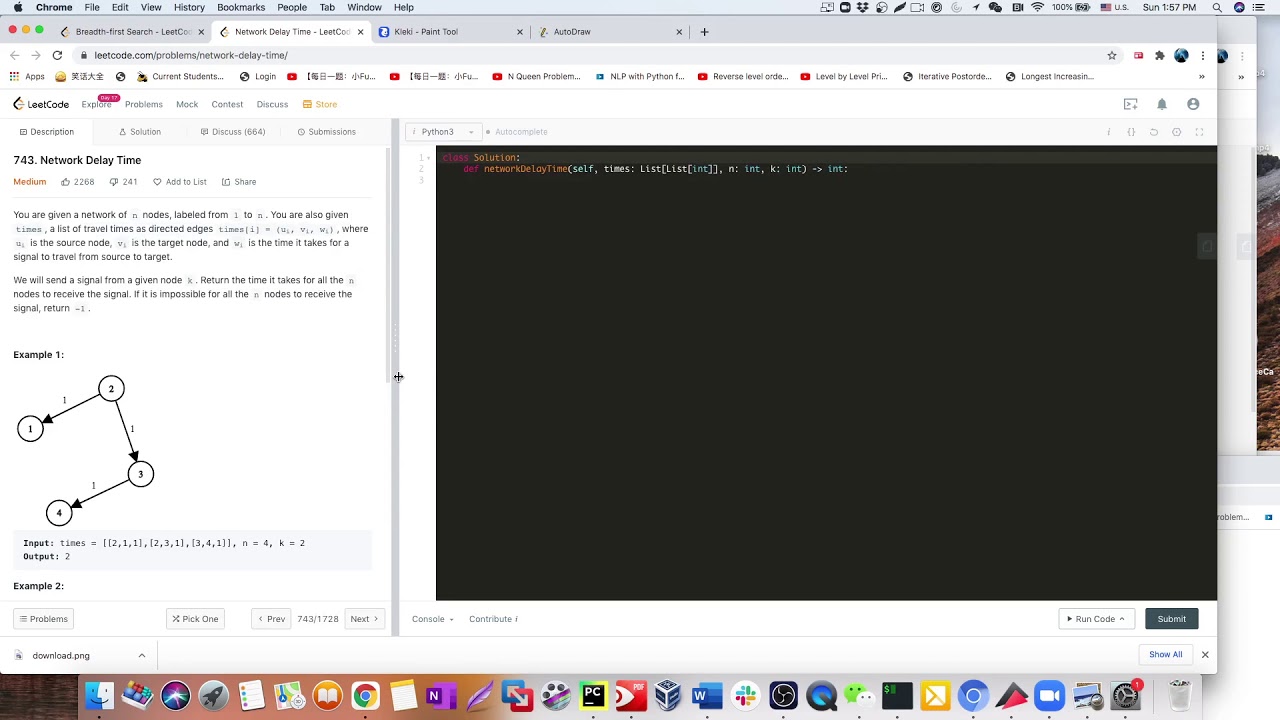Screen dimensions: 1280x720
Task: Open the notifications bell
Action: click(x=1162, y=104)
